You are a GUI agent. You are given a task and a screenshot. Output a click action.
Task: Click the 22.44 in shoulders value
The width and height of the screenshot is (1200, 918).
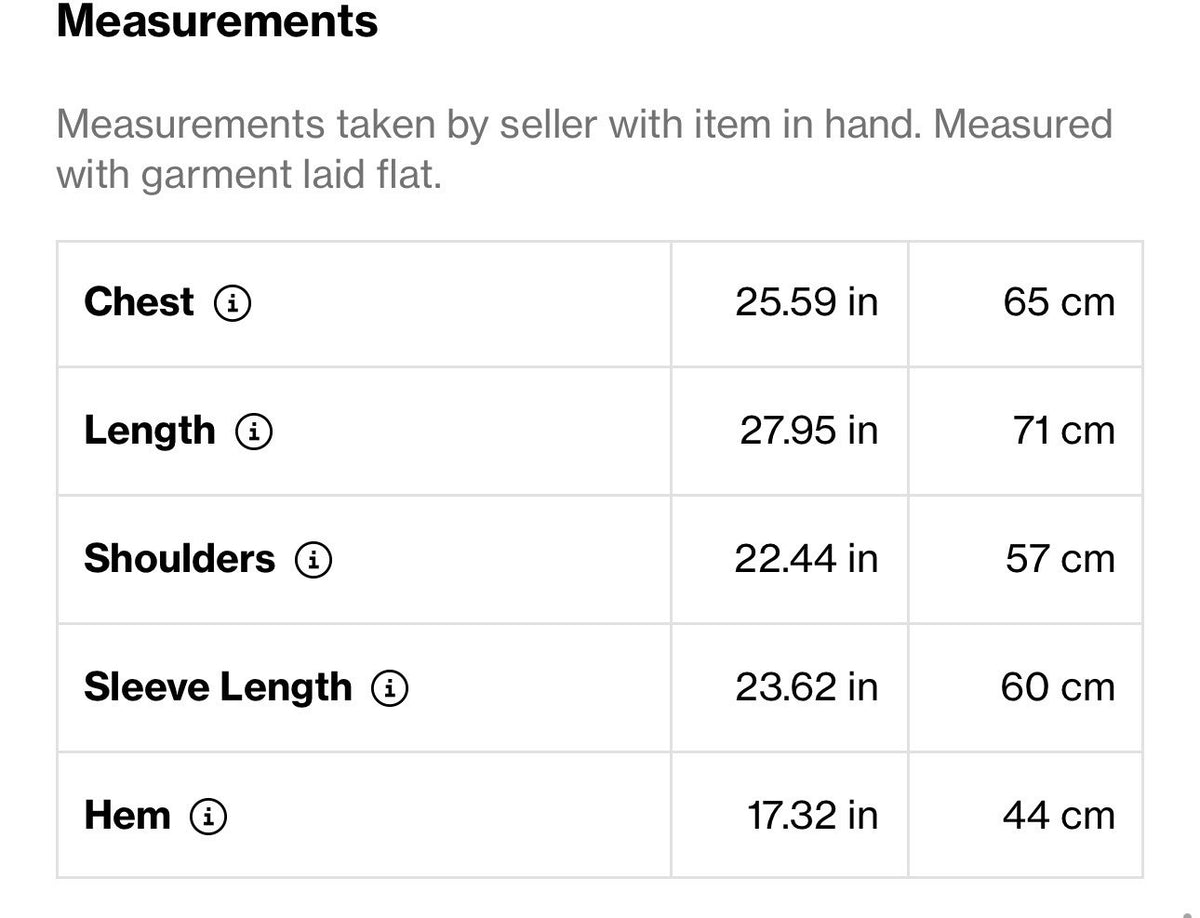click(807, 559)
